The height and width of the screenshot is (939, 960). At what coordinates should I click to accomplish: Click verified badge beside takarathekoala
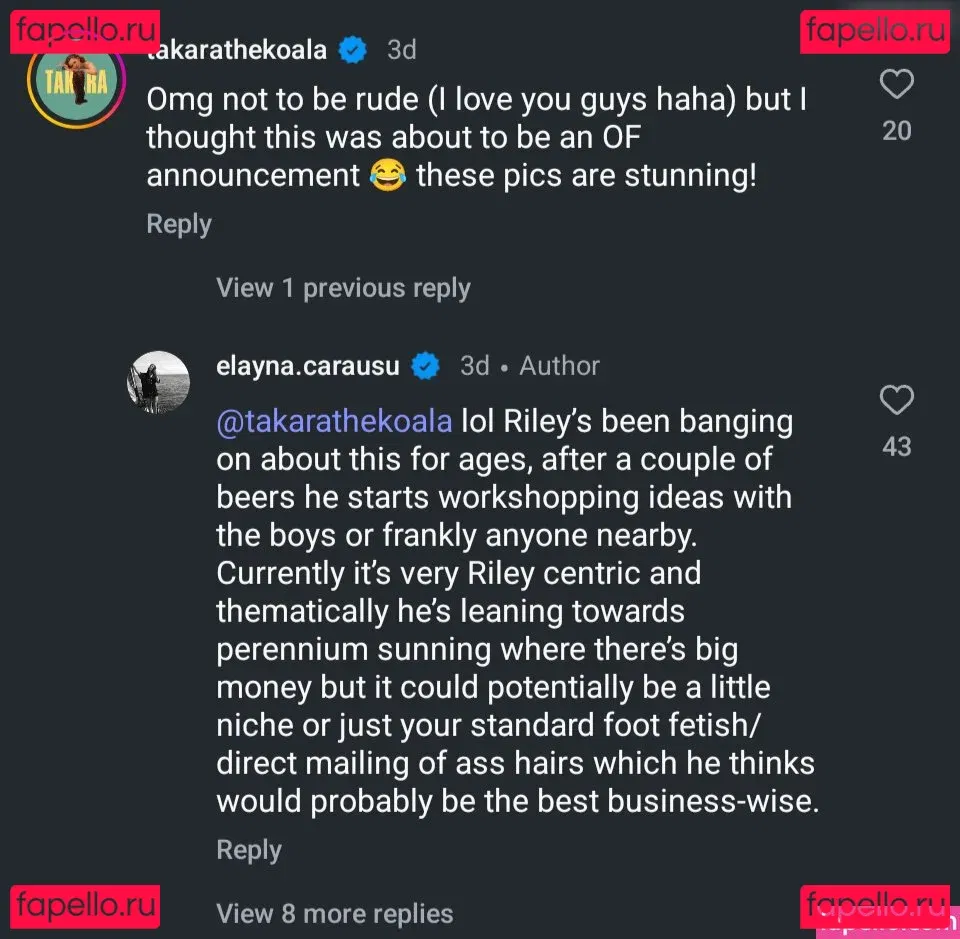(x=352, y=49)
